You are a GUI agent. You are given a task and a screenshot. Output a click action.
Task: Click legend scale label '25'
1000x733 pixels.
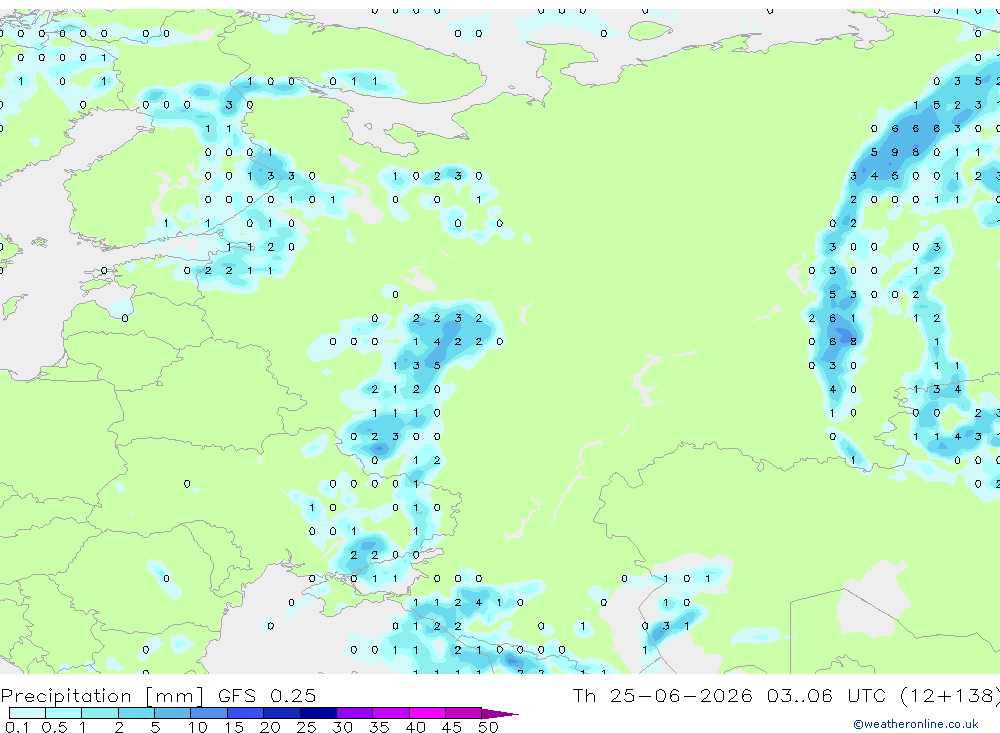[x=307, y=727]
